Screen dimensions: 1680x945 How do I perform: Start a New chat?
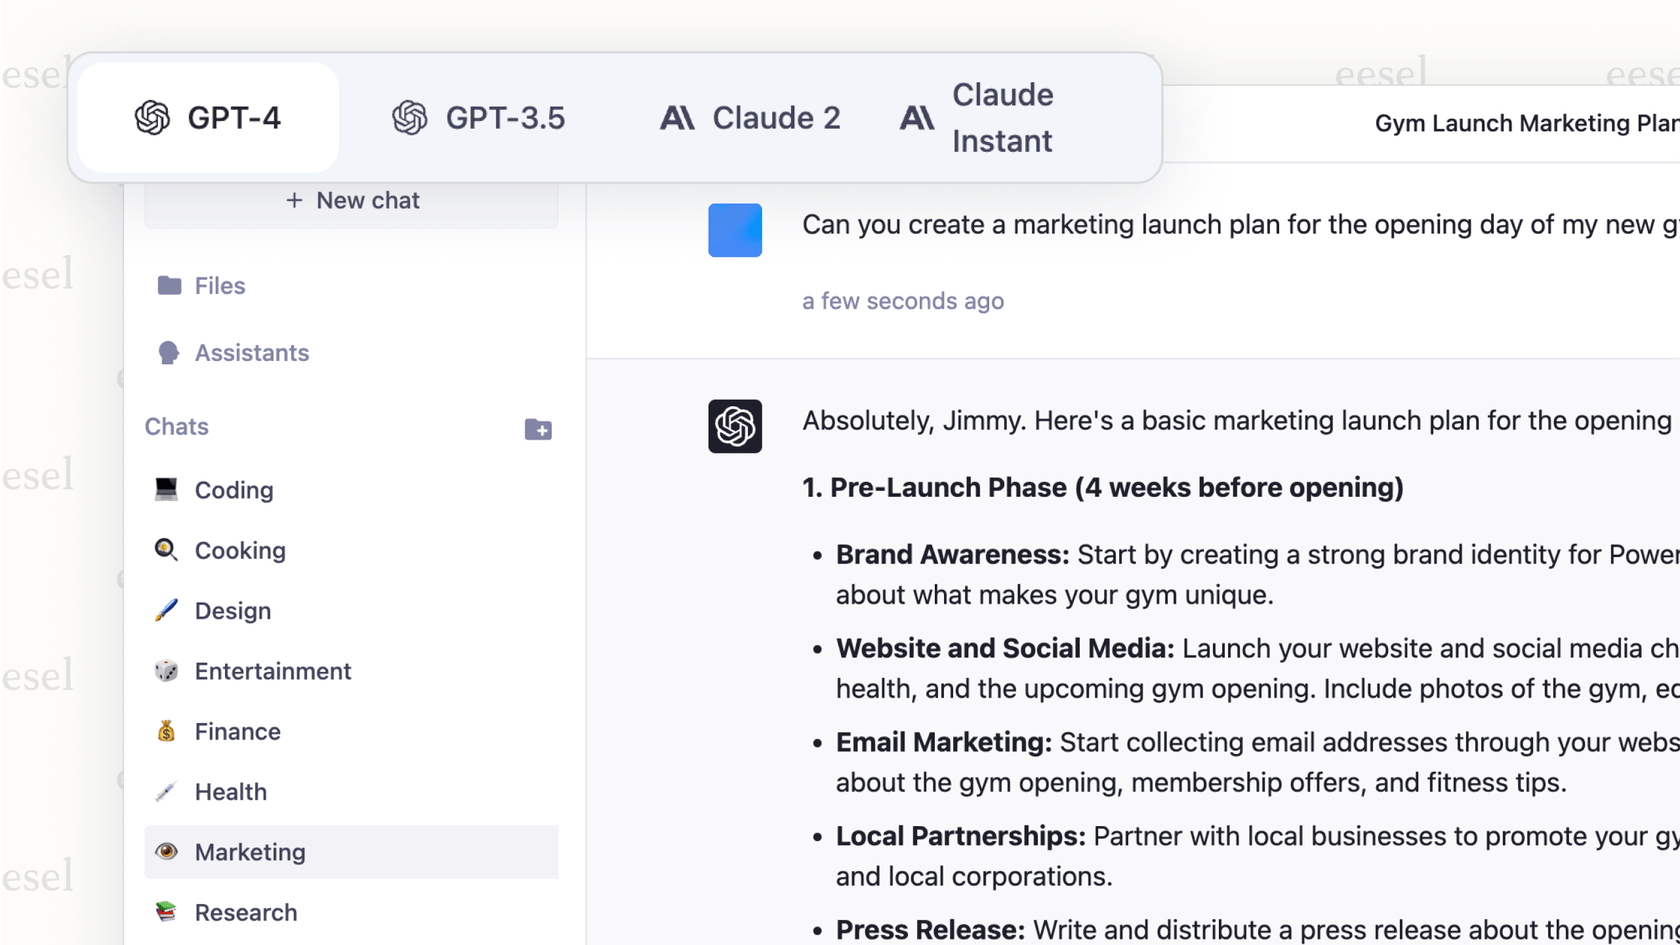352,201
